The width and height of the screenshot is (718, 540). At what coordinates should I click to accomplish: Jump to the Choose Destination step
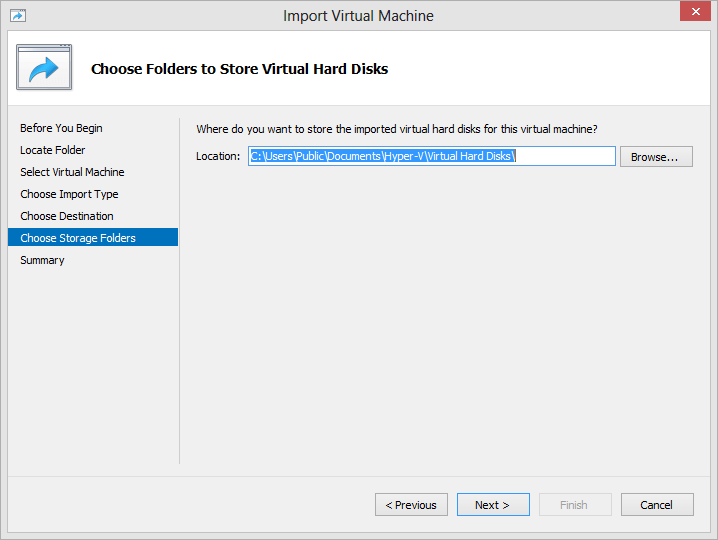click(x=67, y=216)
